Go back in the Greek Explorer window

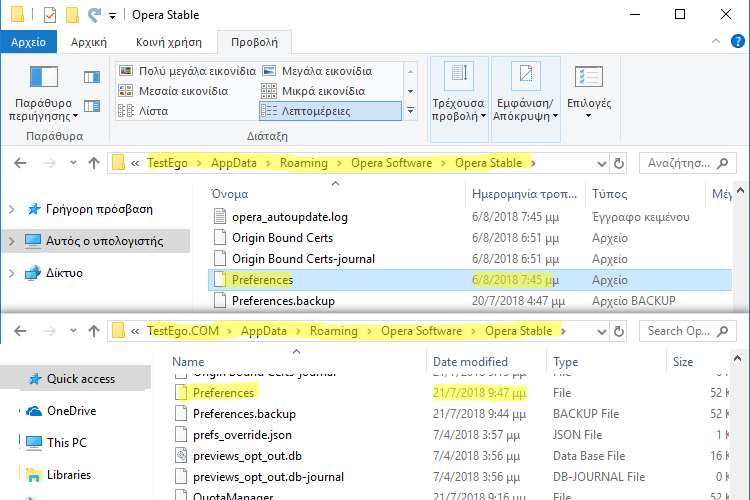click(x=20, y=163)
